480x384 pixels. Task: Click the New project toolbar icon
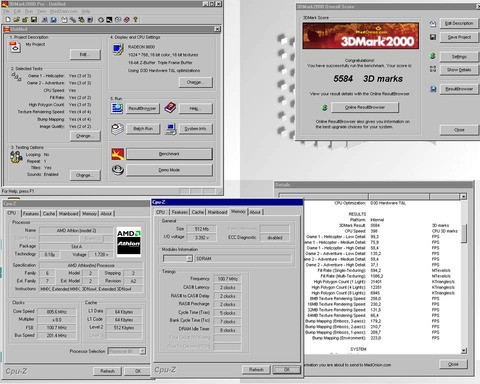8,20
